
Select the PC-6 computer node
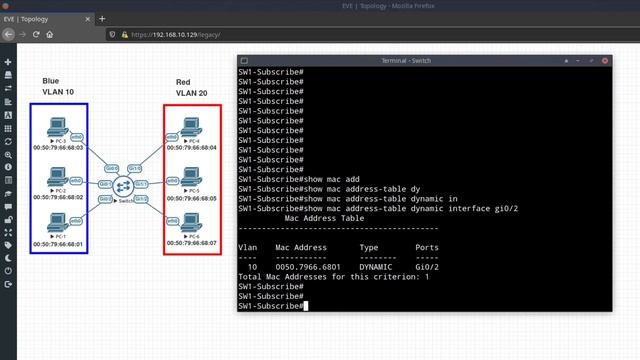(x=191, y=222)
